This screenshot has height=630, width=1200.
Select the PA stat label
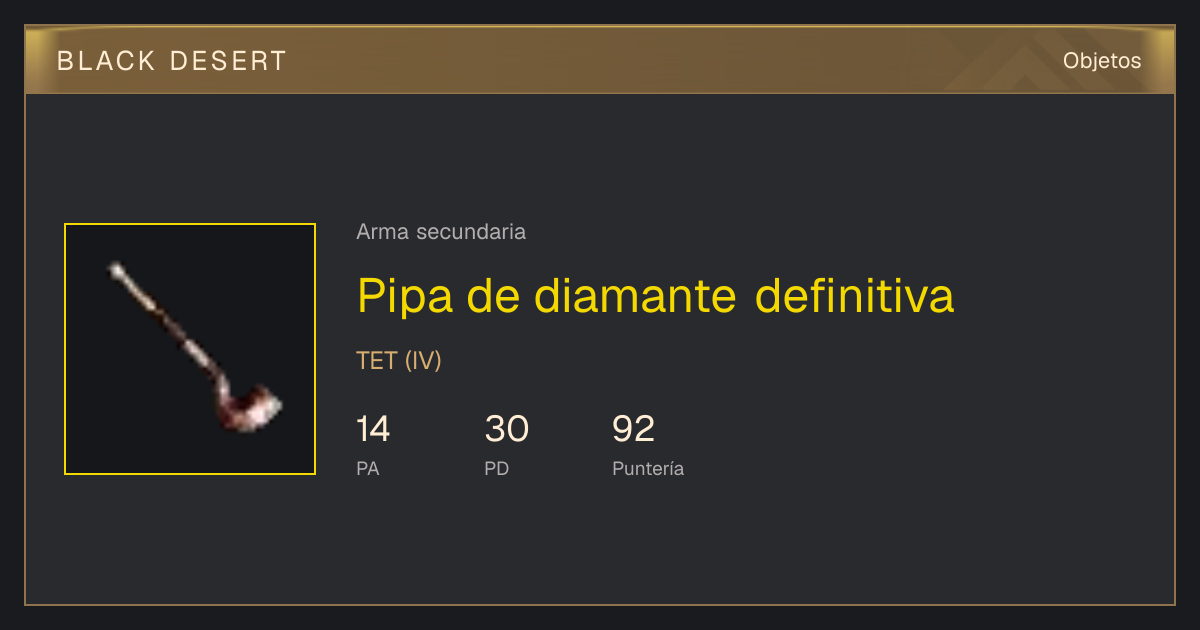[368, 468]
